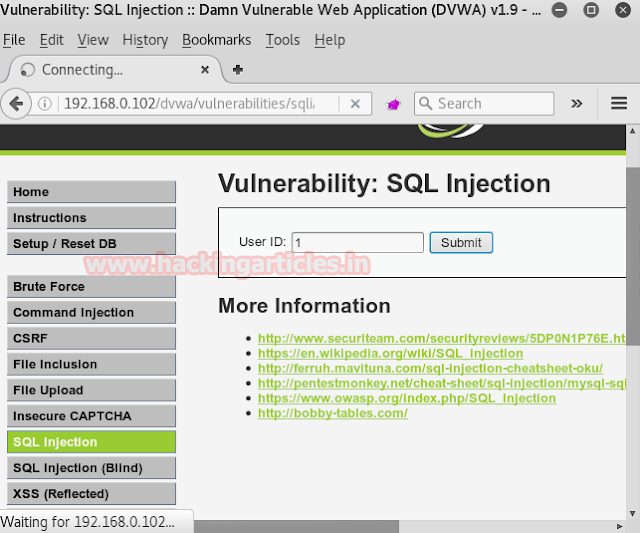Open the Edit menu
640x533 pixels.
coord(51,40)
